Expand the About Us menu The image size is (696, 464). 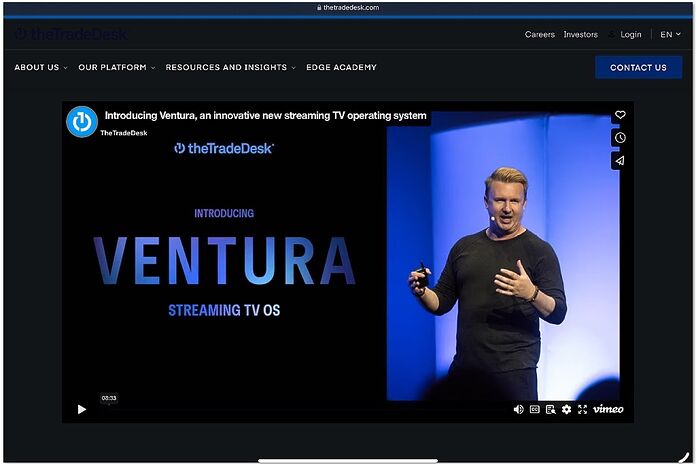40,67
